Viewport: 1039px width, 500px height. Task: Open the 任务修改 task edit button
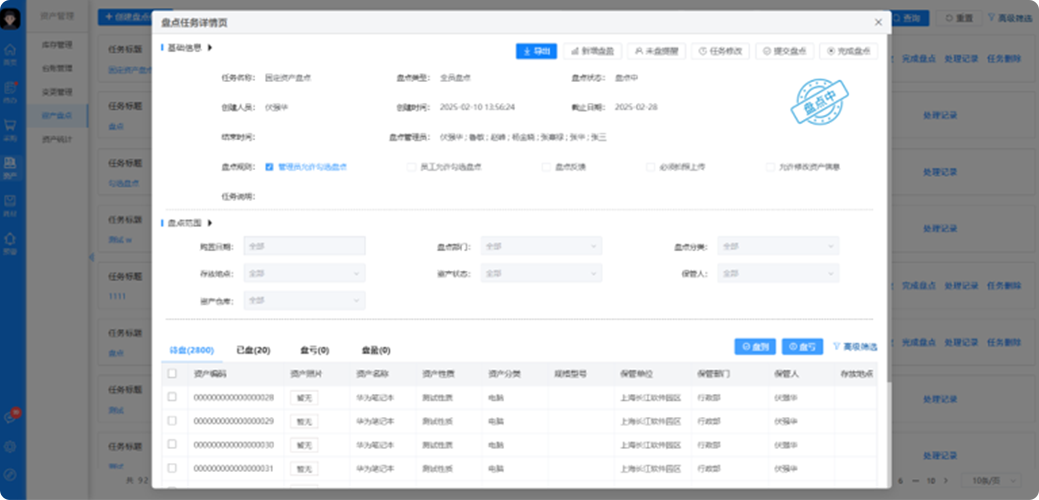coord(720,51)
